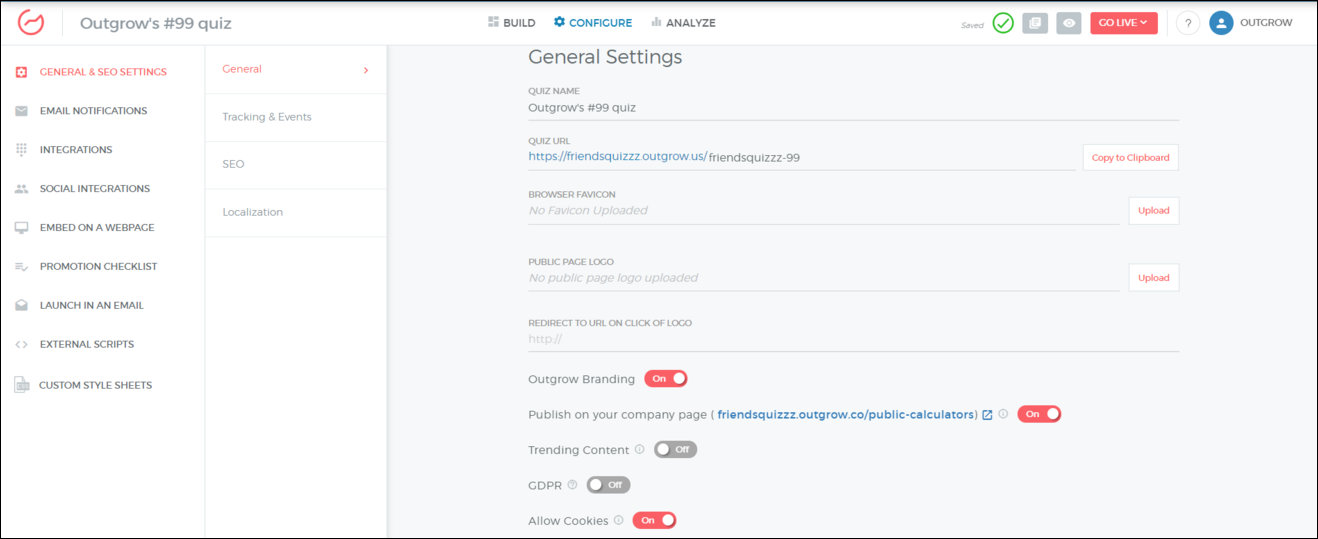
Task: Click the user profile avatar icon
Action: tap(1221, 23)
